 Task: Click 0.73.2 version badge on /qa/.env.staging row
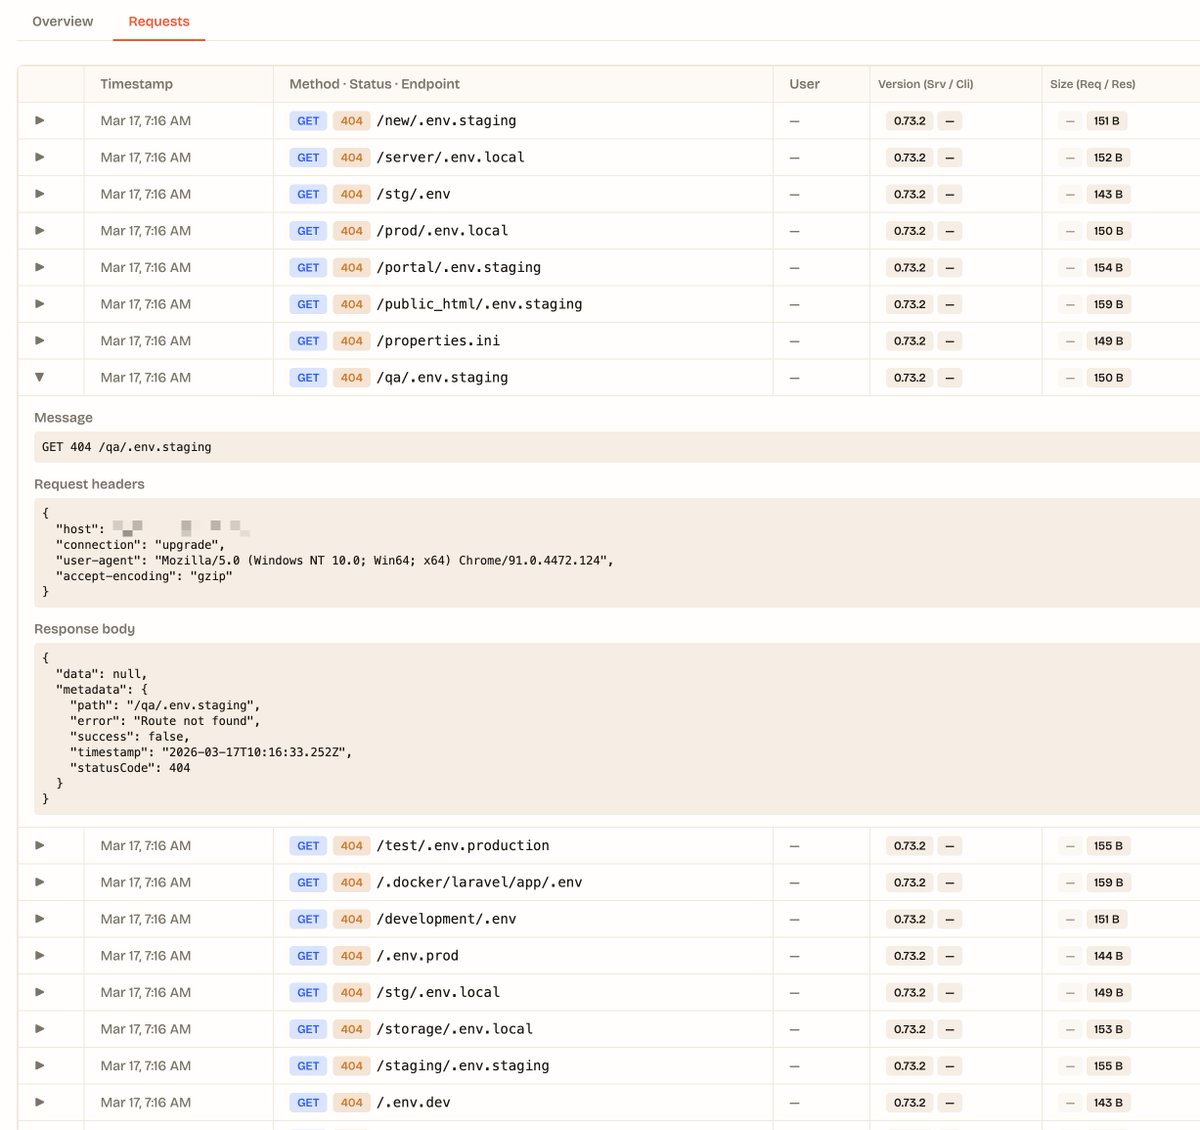point(909,377)
